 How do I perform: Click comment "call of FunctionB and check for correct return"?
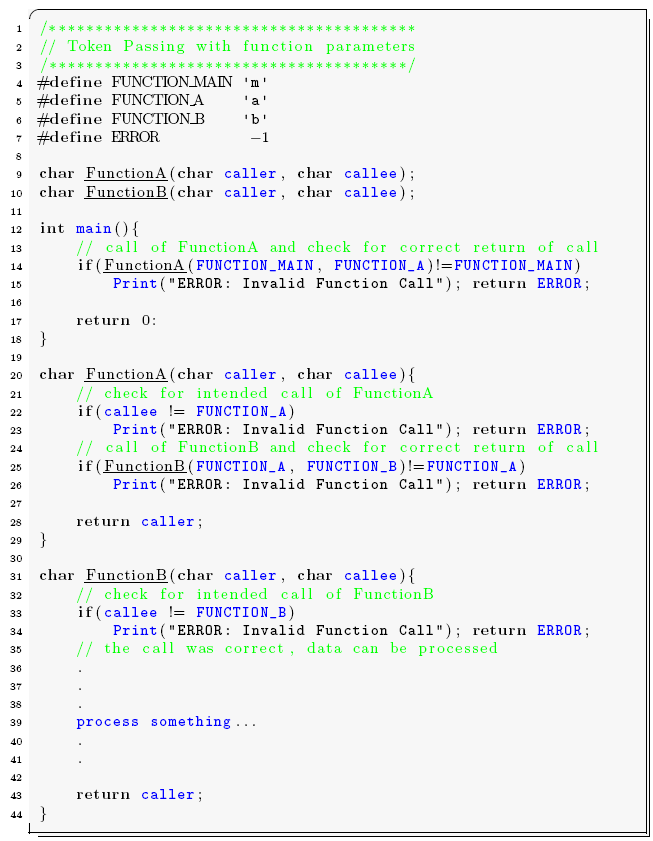[337, 447]
